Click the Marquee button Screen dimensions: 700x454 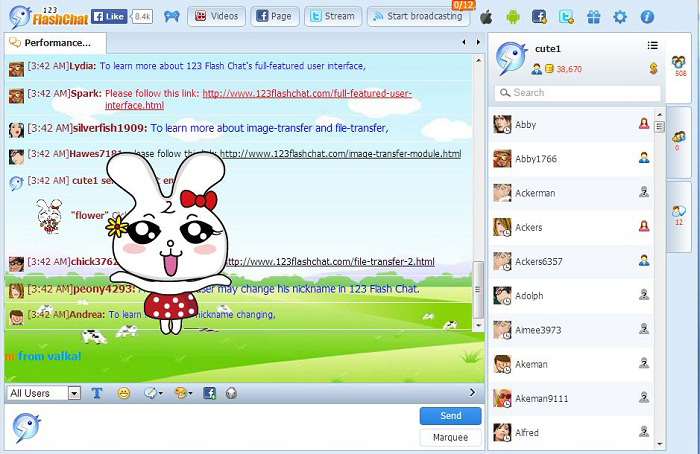(x=450, y=437)
